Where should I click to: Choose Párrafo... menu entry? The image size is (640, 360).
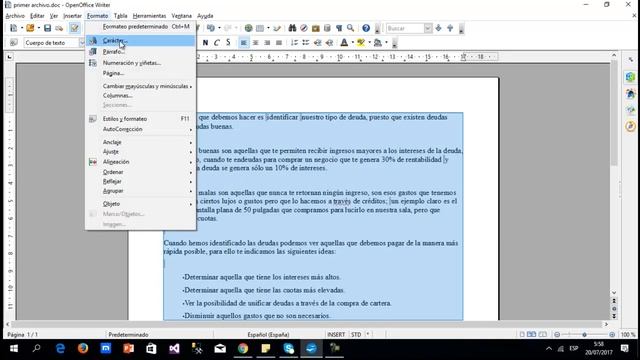pyautogui.click(x=141, y=52)
